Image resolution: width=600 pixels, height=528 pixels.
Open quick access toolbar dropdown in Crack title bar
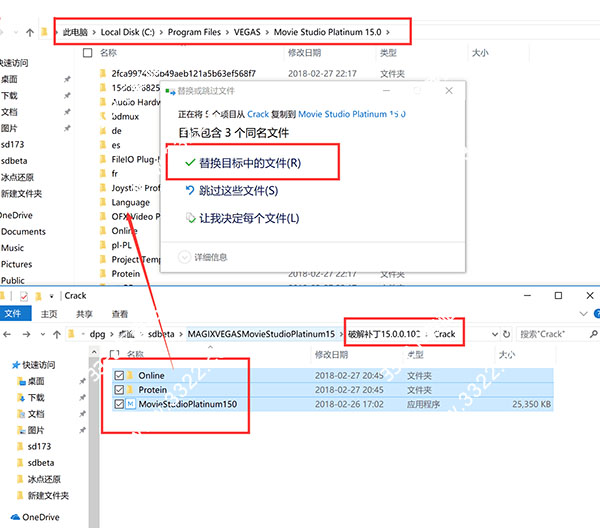click(51, 296)
